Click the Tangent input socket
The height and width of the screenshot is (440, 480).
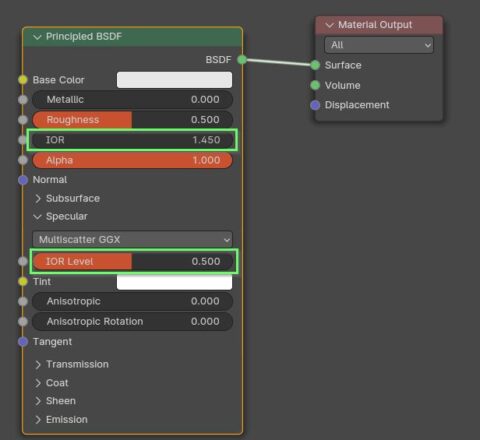click(23, 342)
